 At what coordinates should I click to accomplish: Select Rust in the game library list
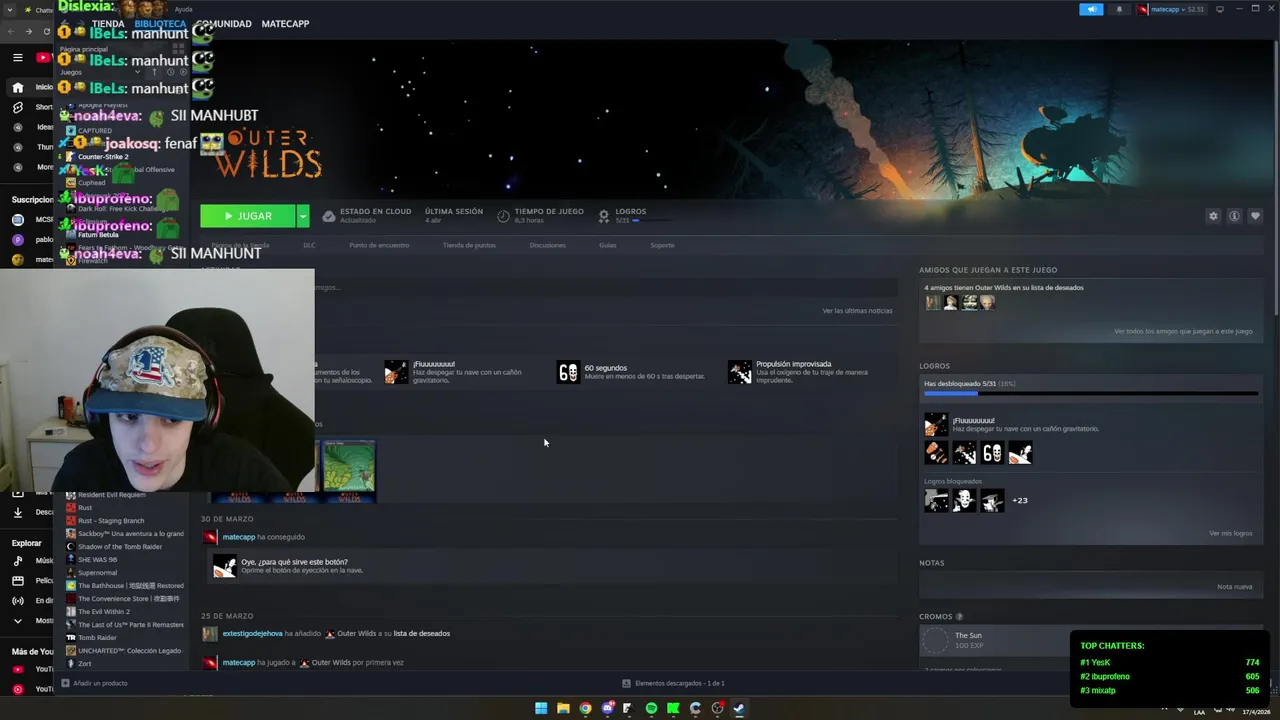point(85,508)
